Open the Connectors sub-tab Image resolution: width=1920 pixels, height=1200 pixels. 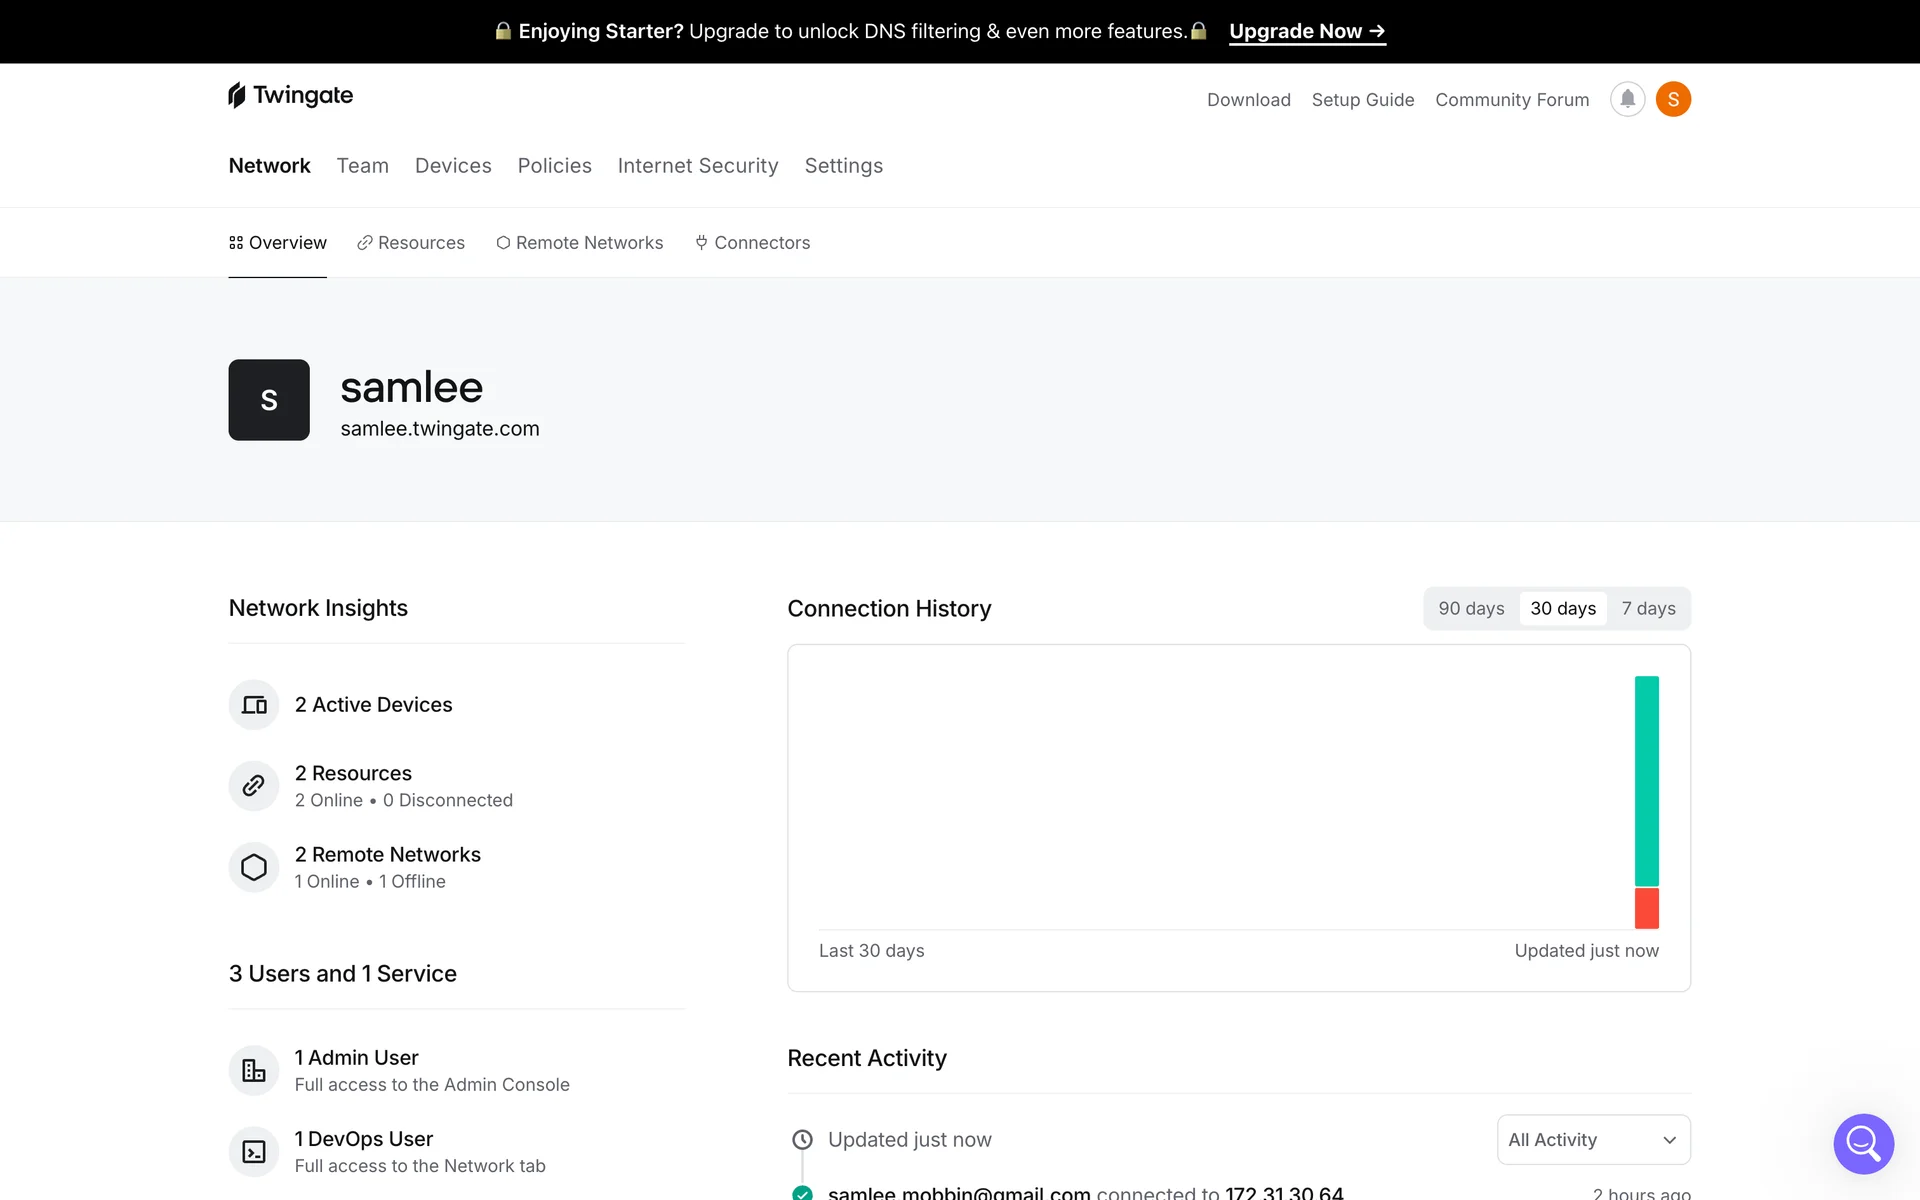(x=753, y=243)
